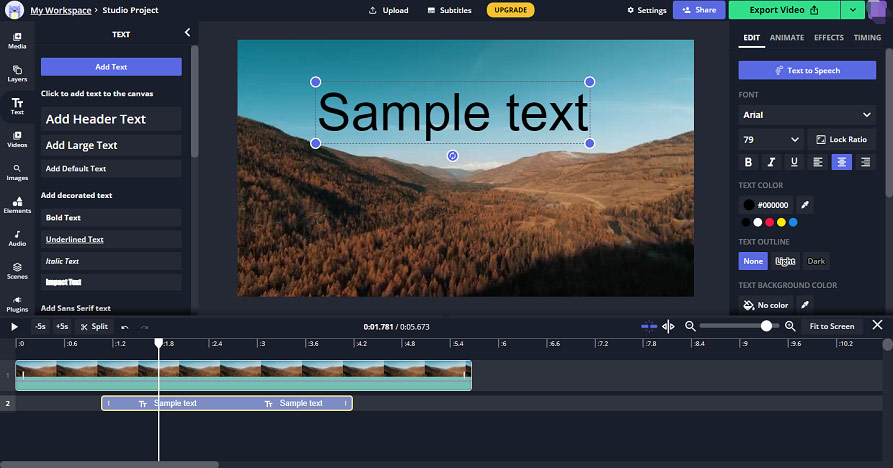Screen dimensions: 893x468
Task: Open the Arial font dropdown
Action: point(807,115)
